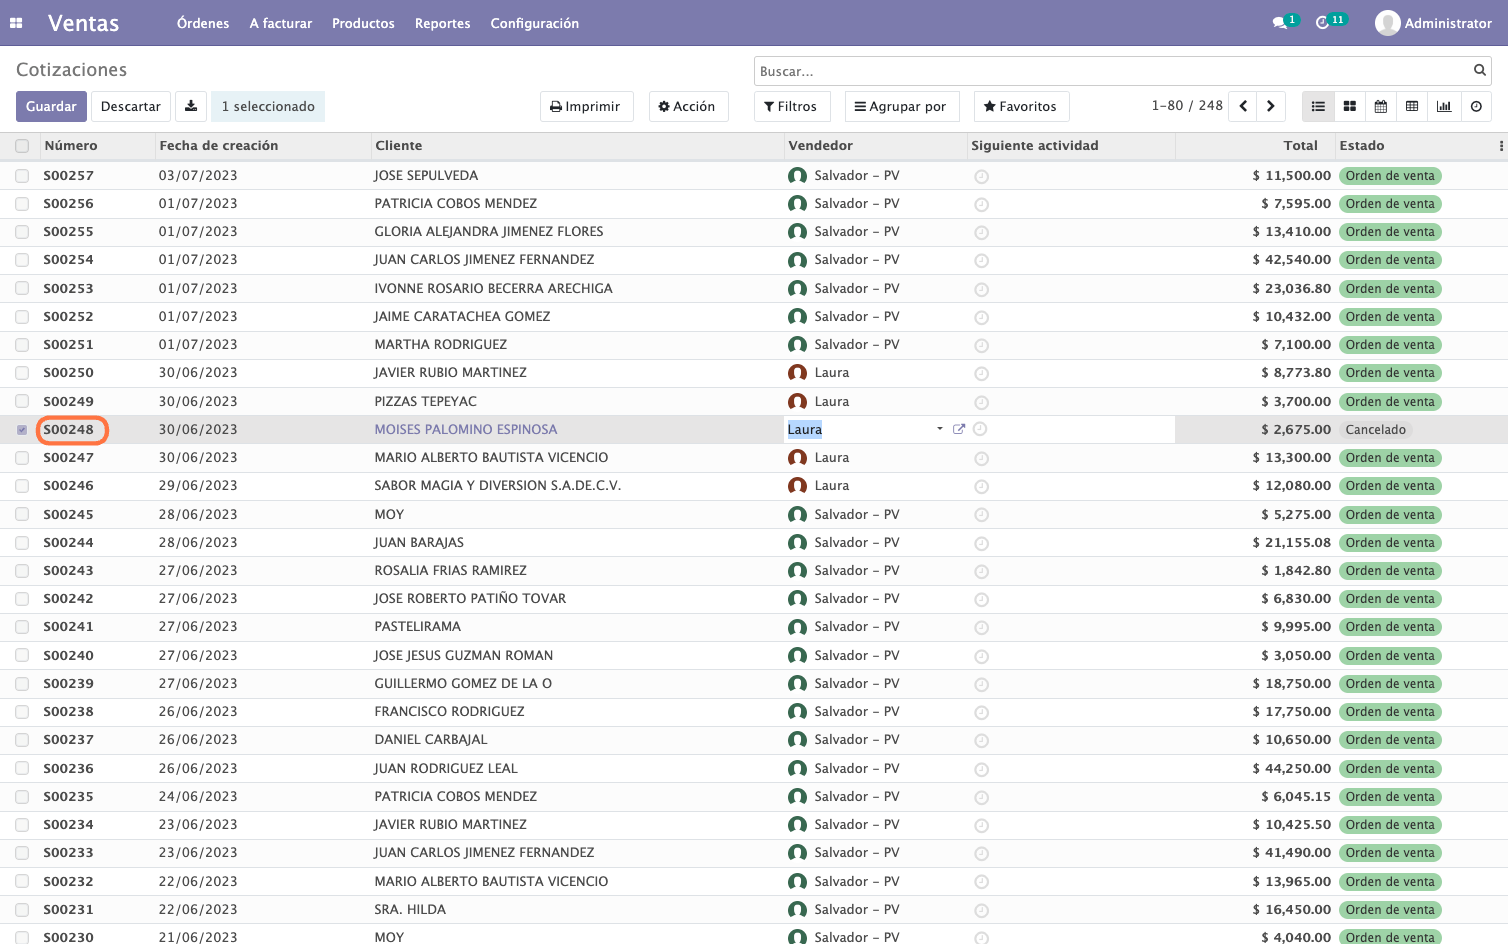Switch to pivot table view icon
The width and height of the screenshot is (1508, 944).
pyautogui.click(x=1412, y=106)
